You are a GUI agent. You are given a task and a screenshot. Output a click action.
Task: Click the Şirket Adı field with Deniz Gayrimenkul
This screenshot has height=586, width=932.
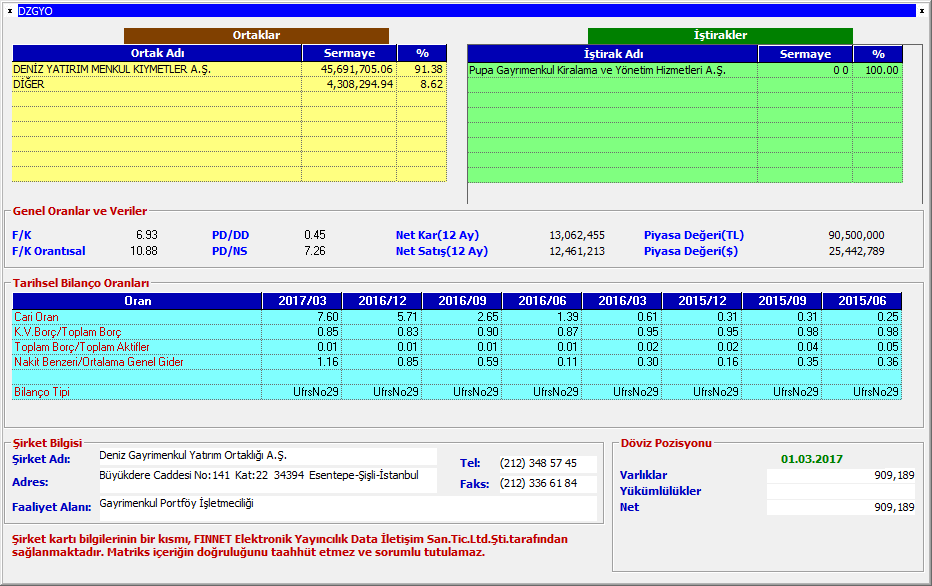[267, 456]
